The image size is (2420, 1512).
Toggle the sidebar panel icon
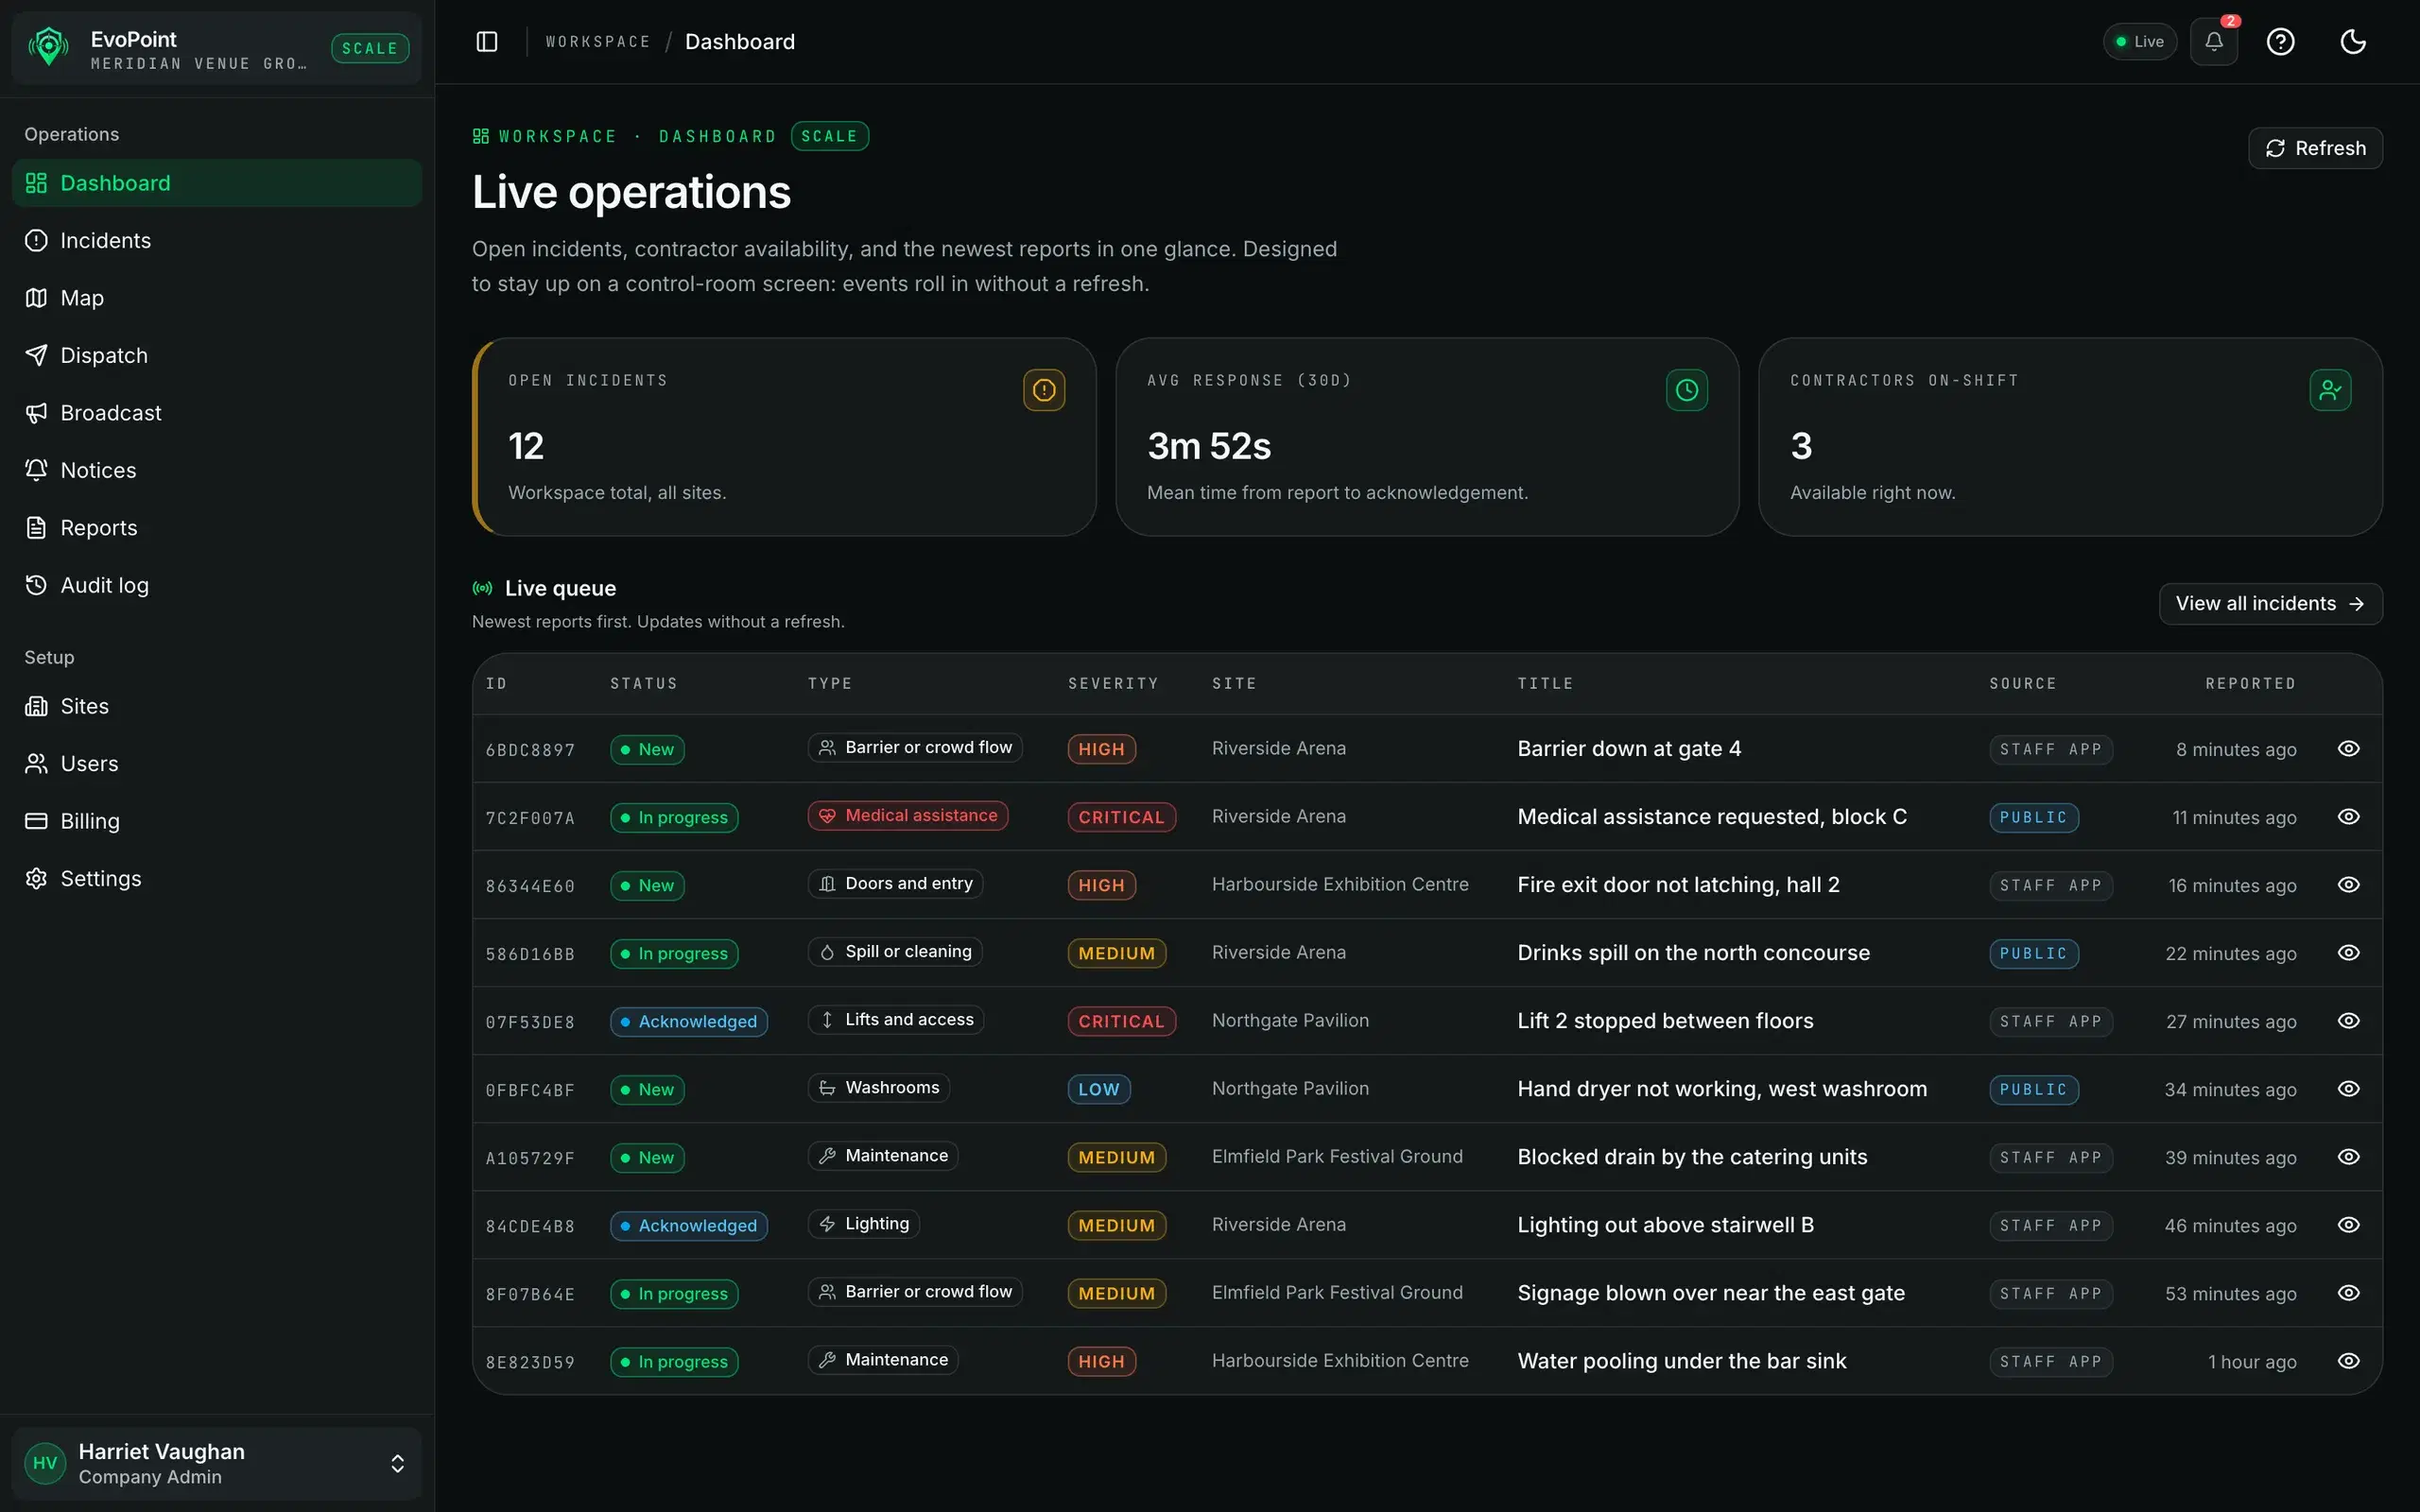point(487,41)
